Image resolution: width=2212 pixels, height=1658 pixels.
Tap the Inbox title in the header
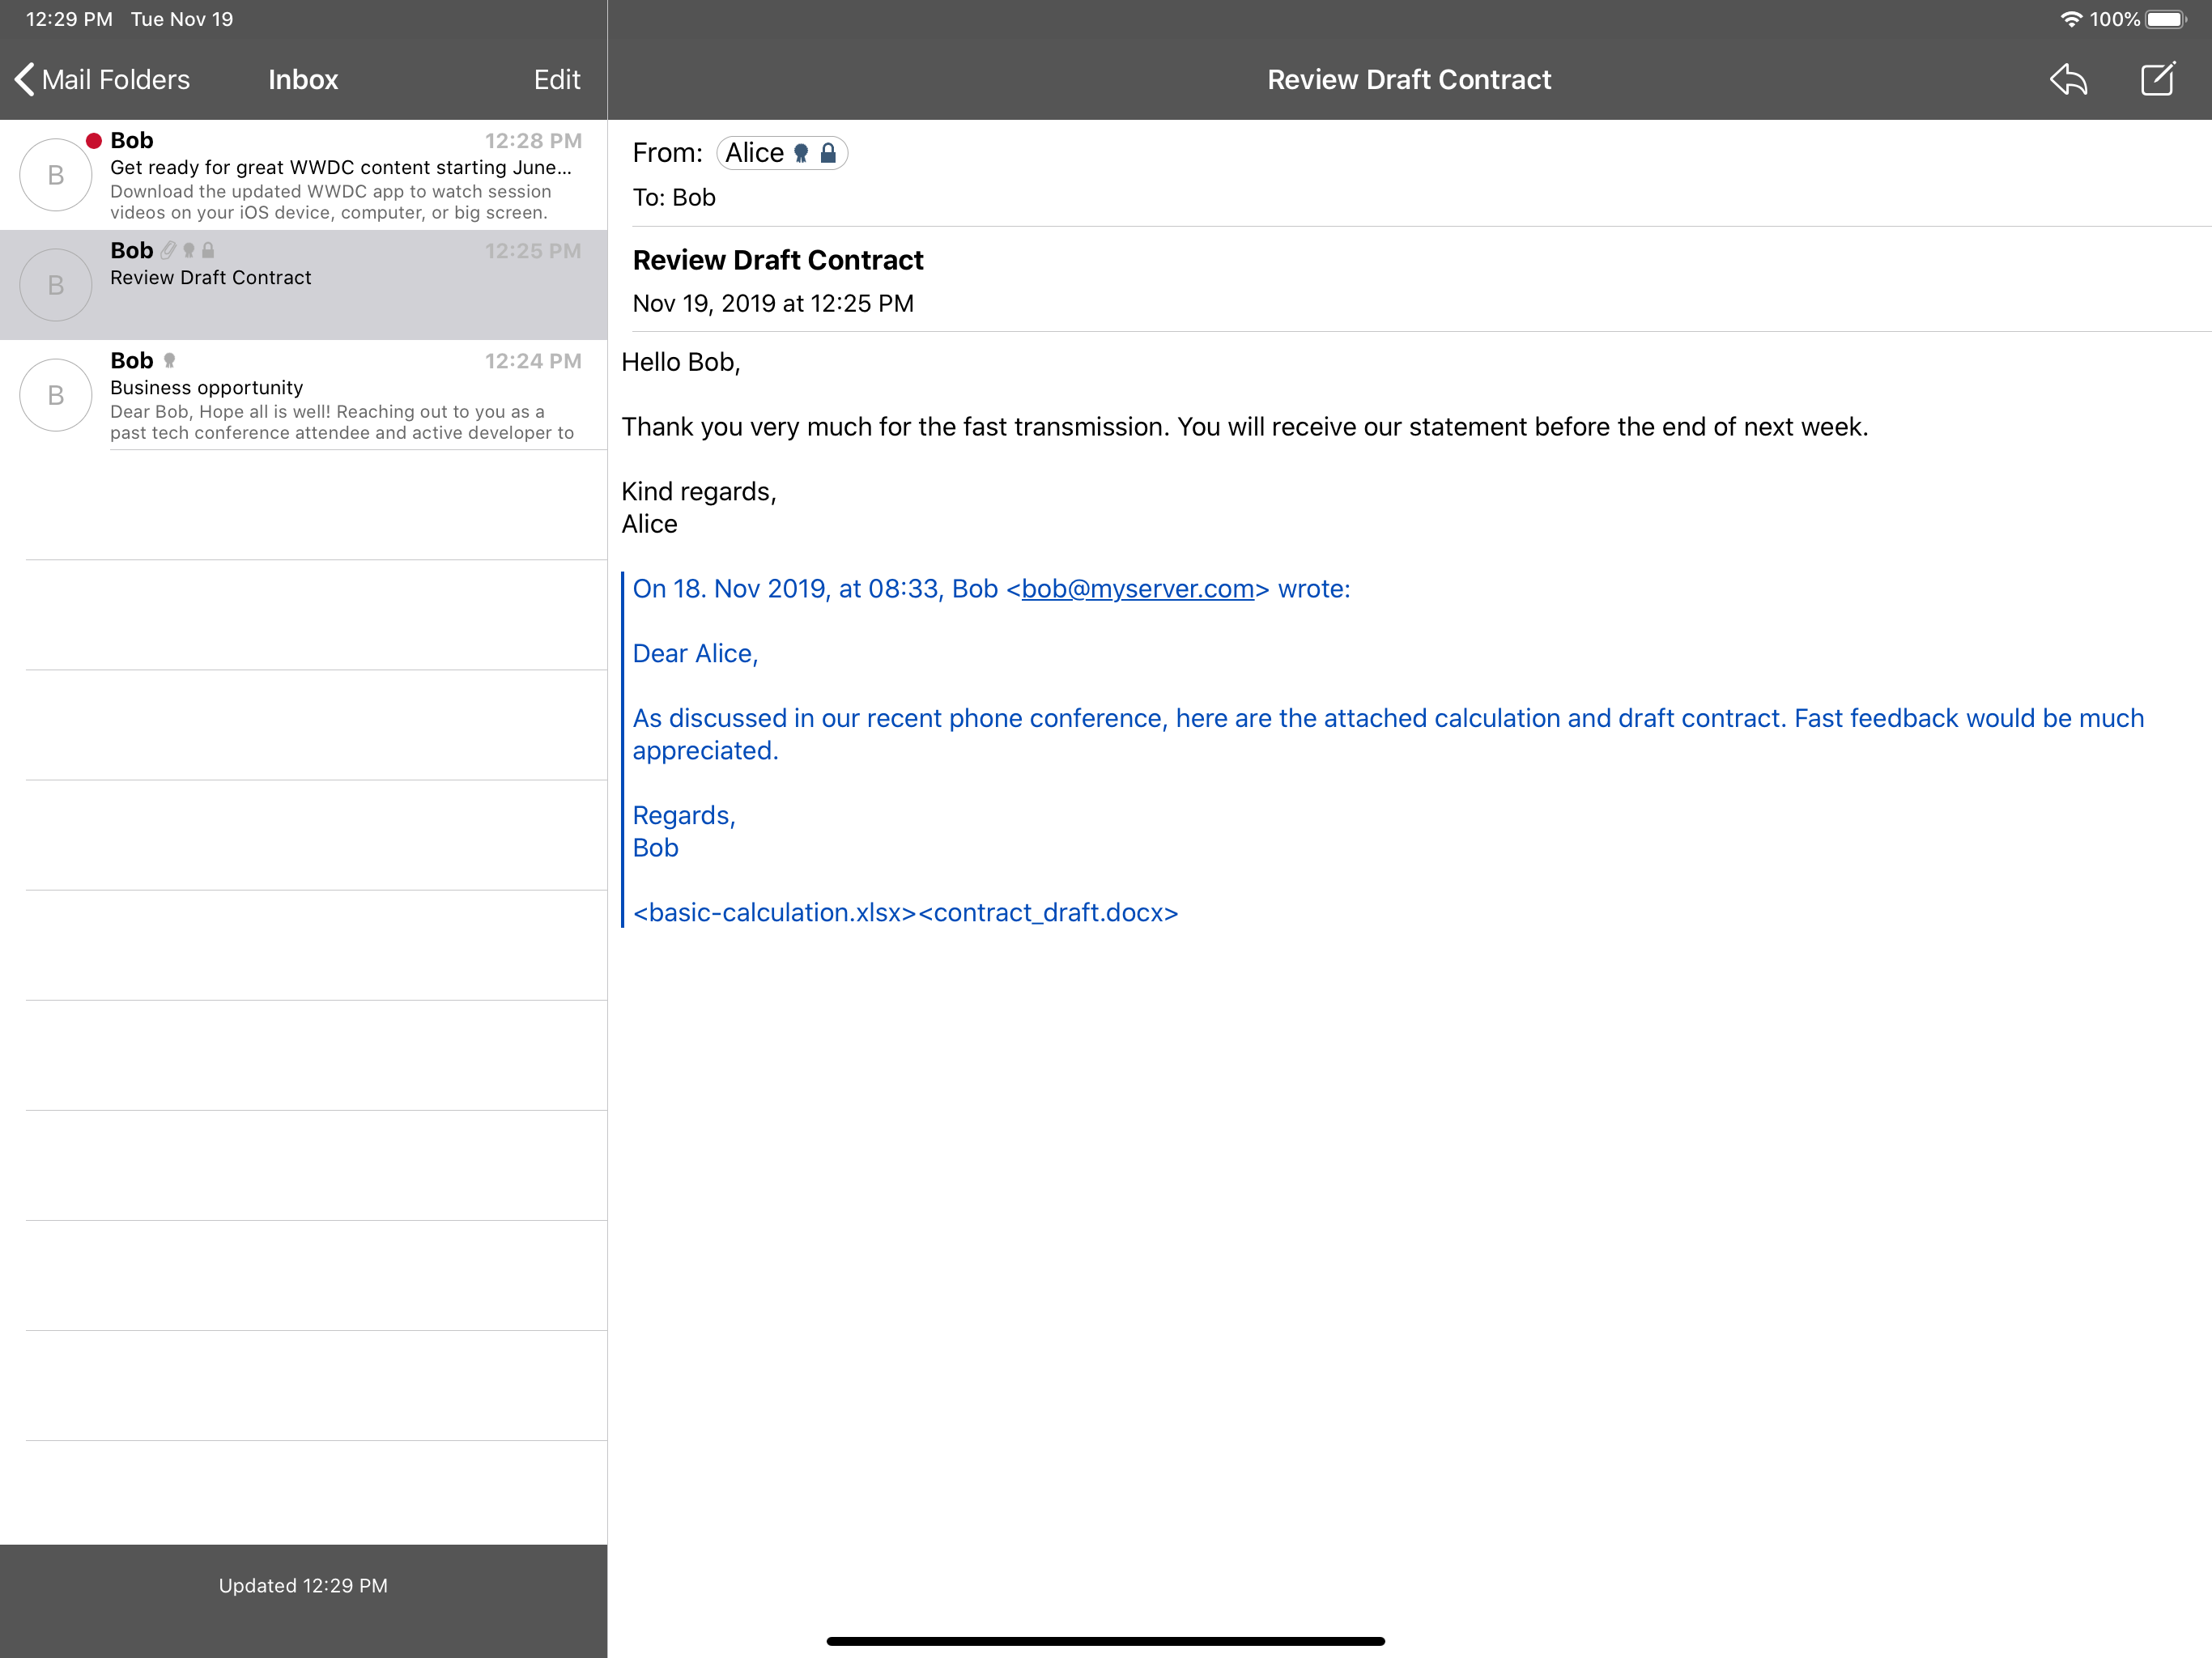[303, 79]
